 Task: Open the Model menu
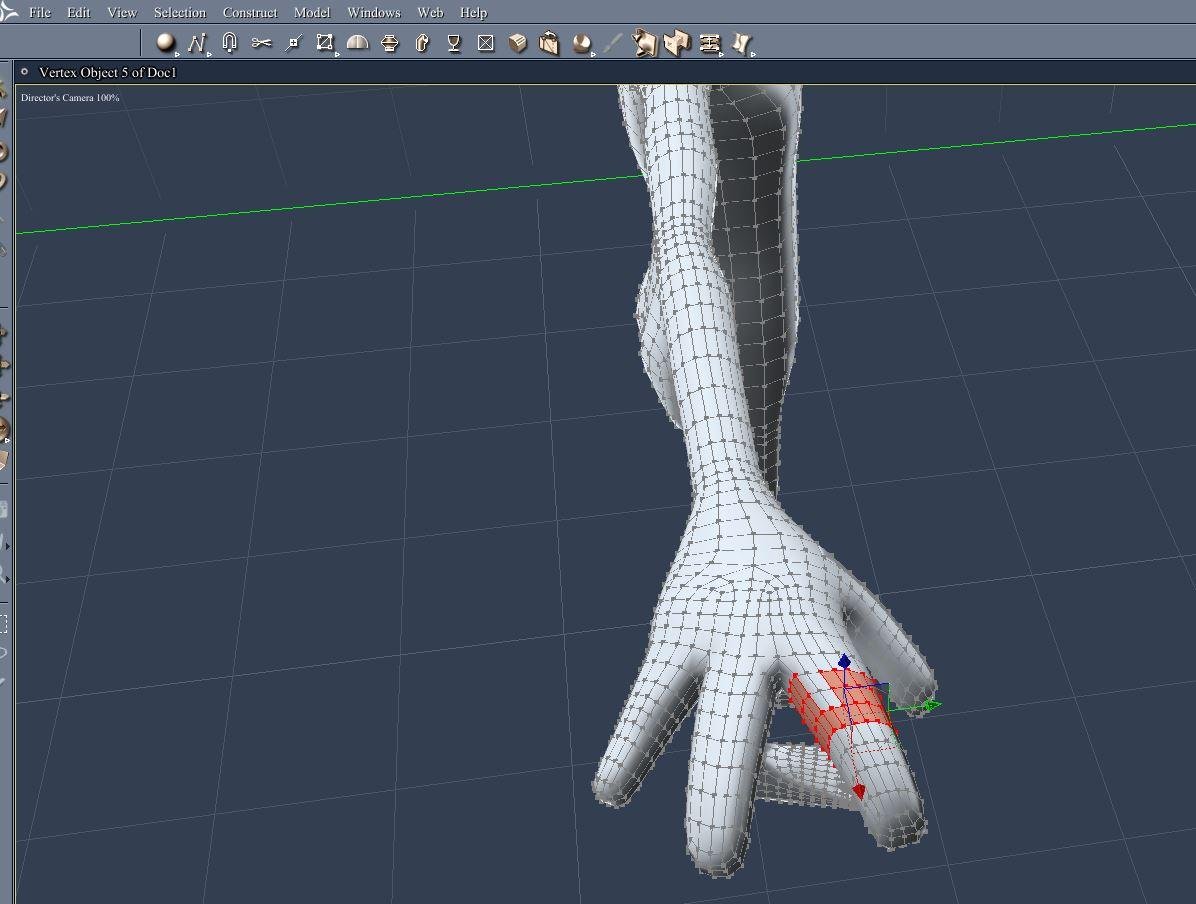(312, 12)
